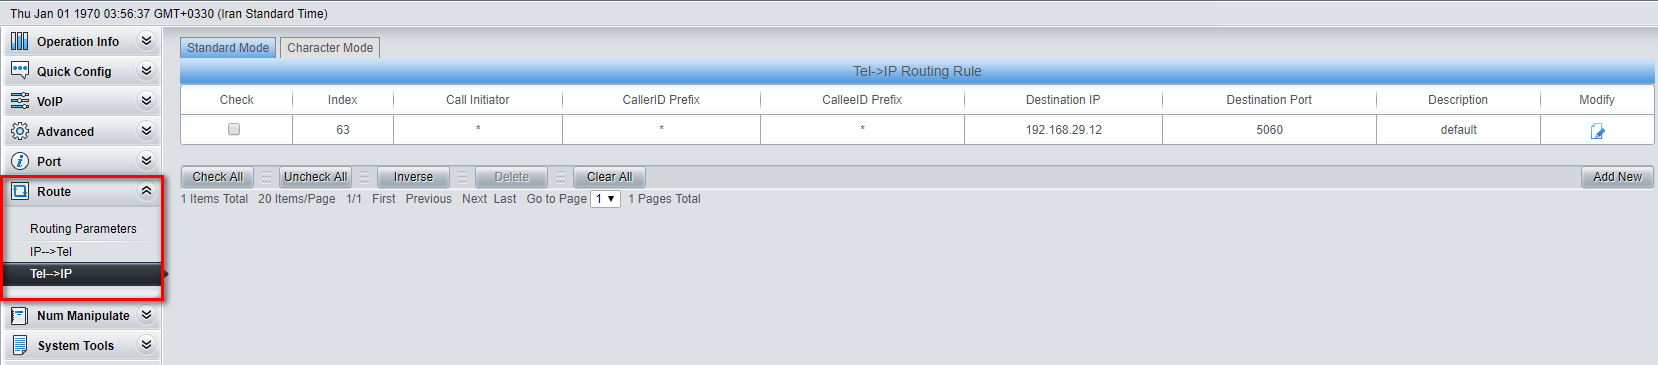Screen dimensions: 1658x365
Task: Expand the System Tools section chevron
Action: 146,345
